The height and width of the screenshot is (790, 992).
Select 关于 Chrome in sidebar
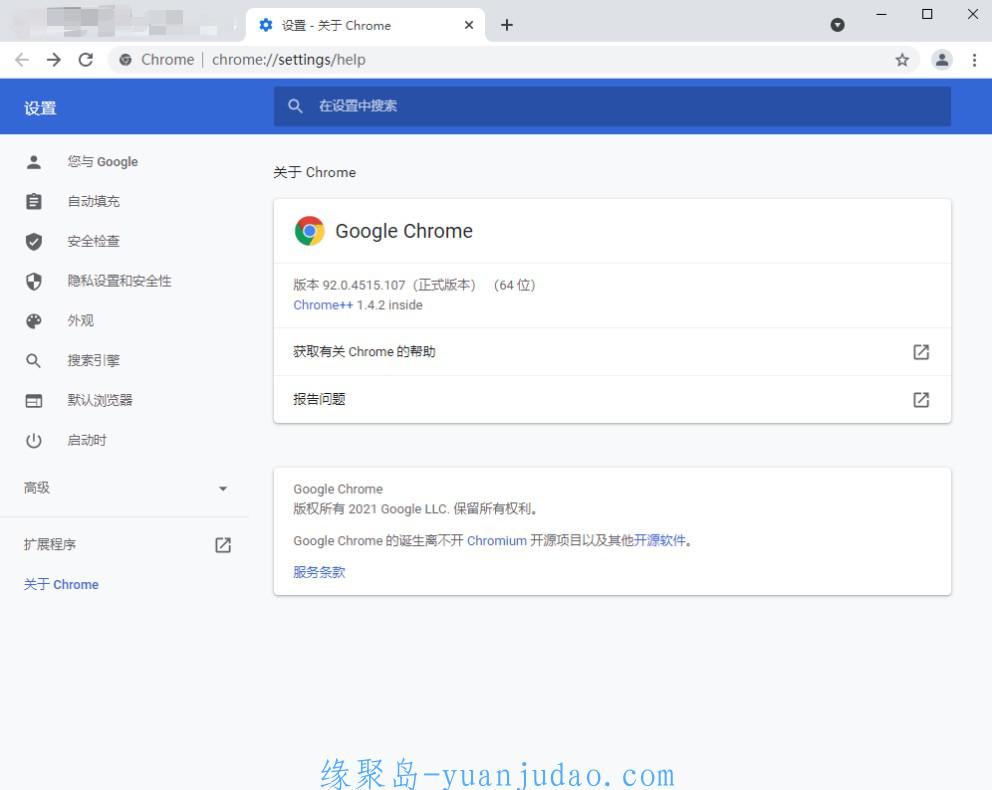[x=61, y=584]
